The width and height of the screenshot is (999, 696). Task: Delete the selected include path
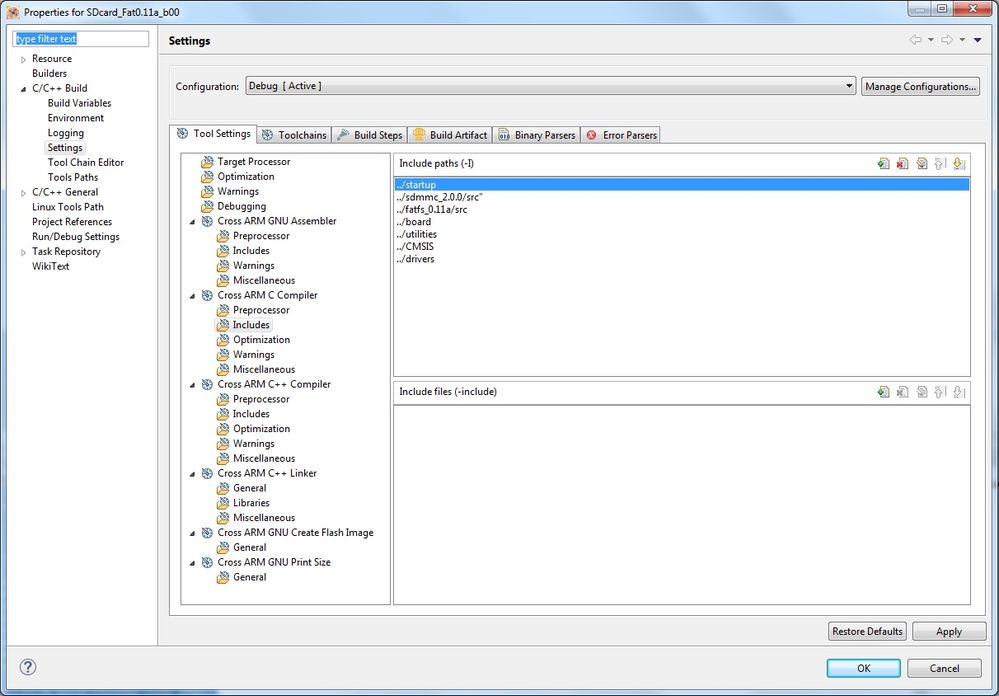pyautogui.click(x=902, y=164)
